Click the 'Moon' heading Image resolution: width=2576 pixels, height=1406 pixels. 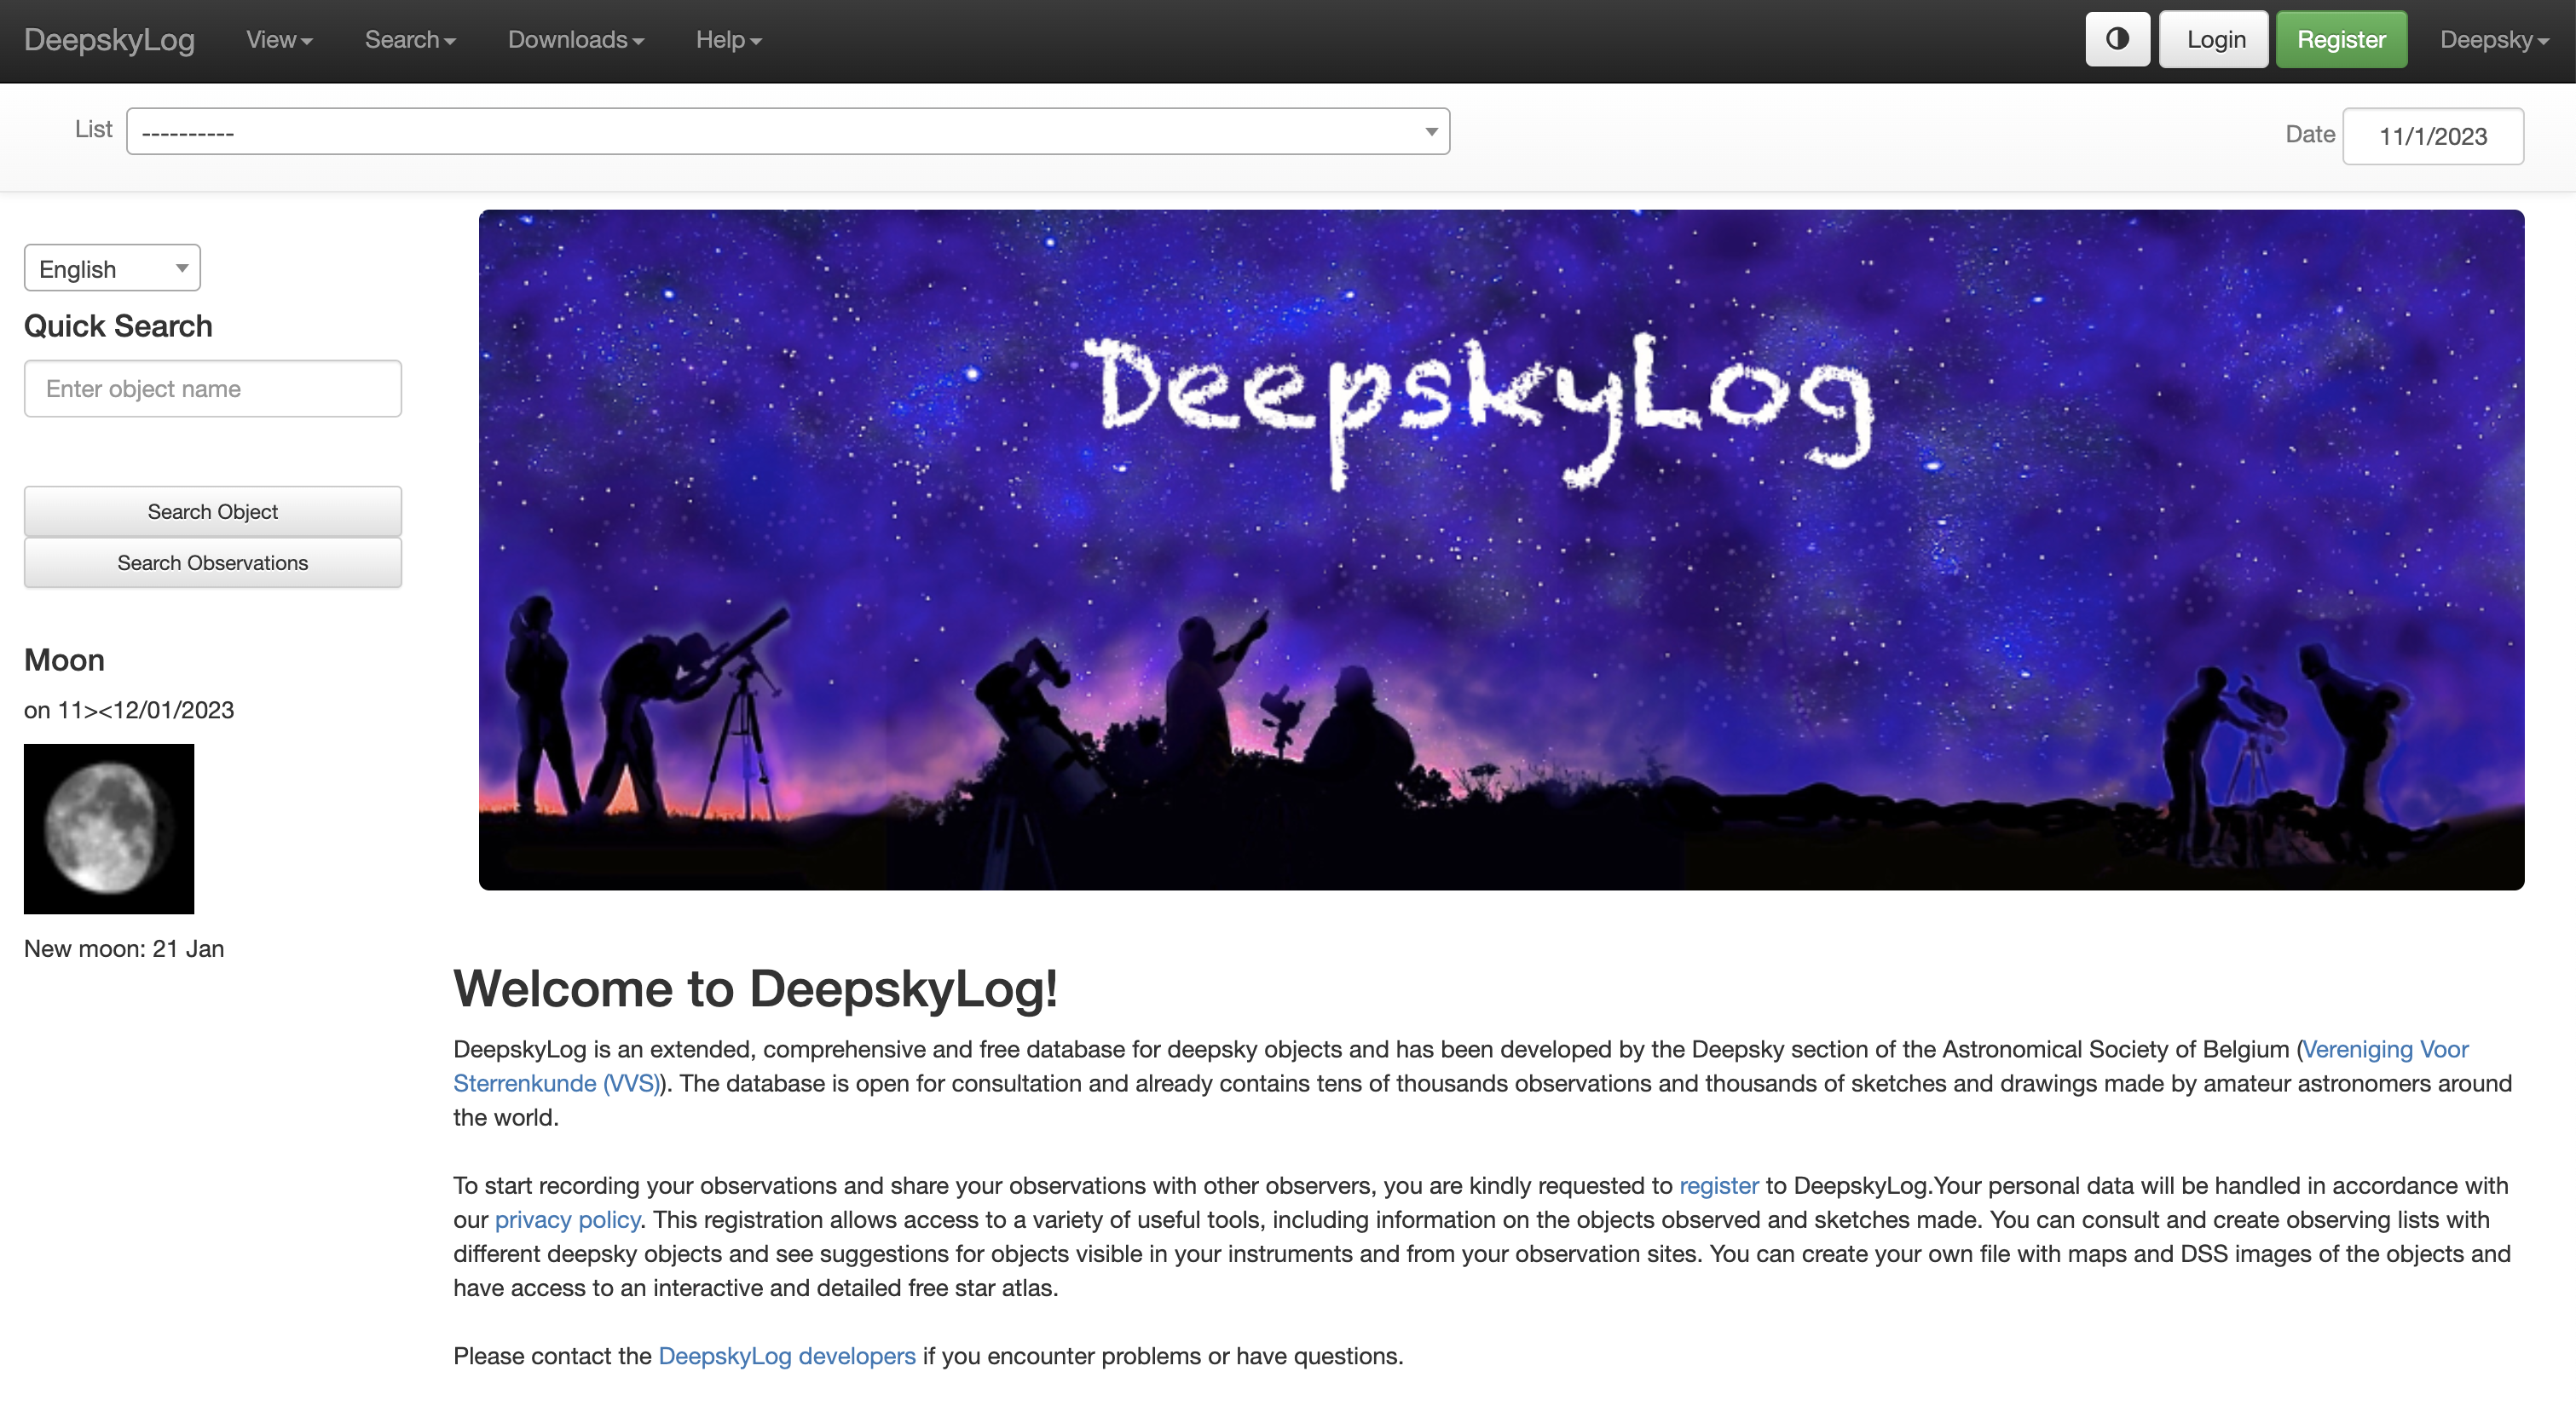click(64, 660)
